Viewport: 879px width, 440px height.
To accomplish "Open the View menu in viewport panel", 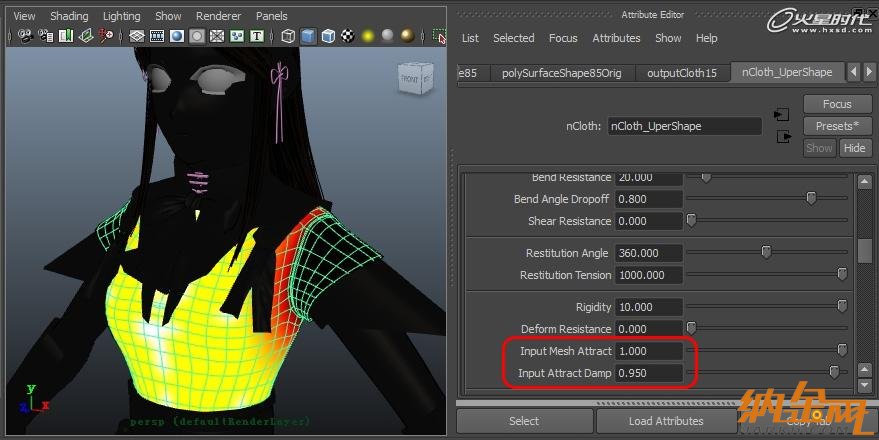I will (24, 16).
